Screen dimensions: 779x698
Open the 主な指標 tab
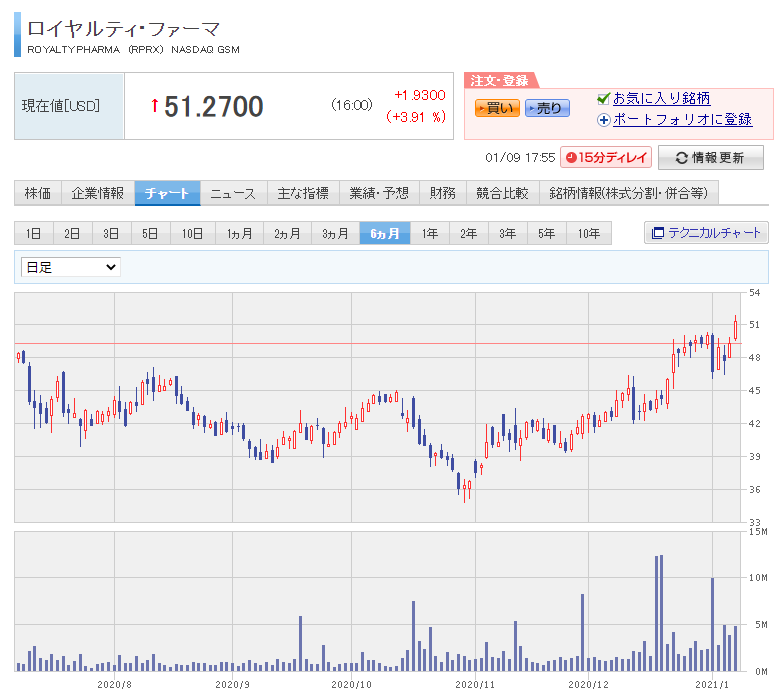303,193
